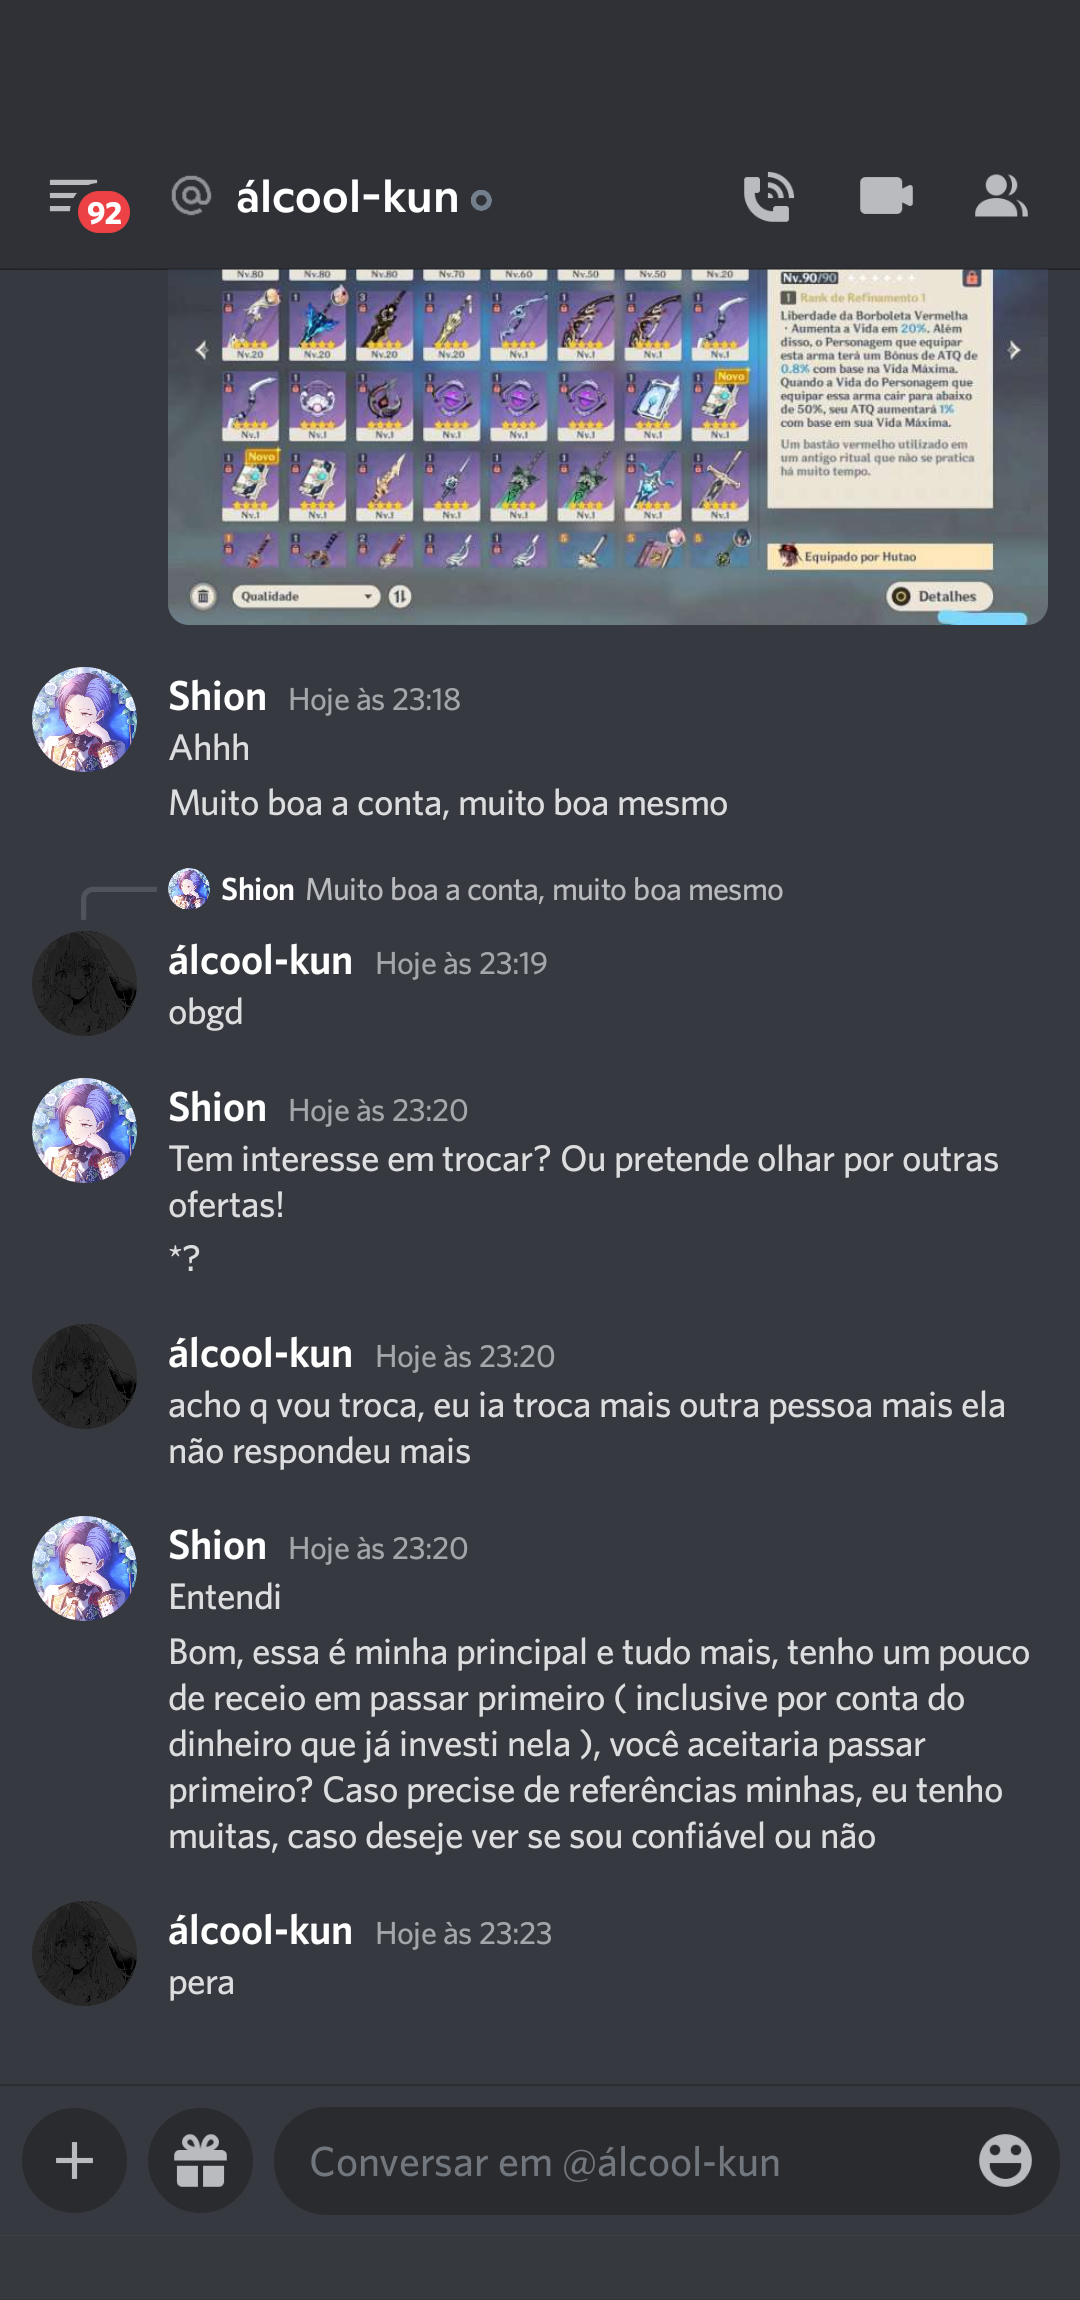Tap the Shion username at 23:20 'Entendi'
Viewport: 1080px width, 2300px height.
click(x=217, y=1546)
